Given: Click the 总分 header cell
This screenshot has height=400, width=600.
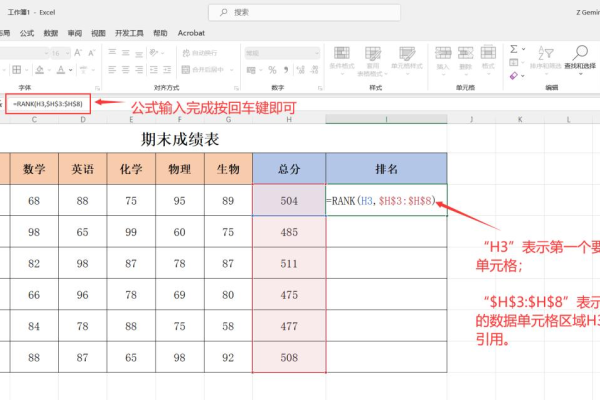Looking at the screenshot, I should [x=289, y=169].
